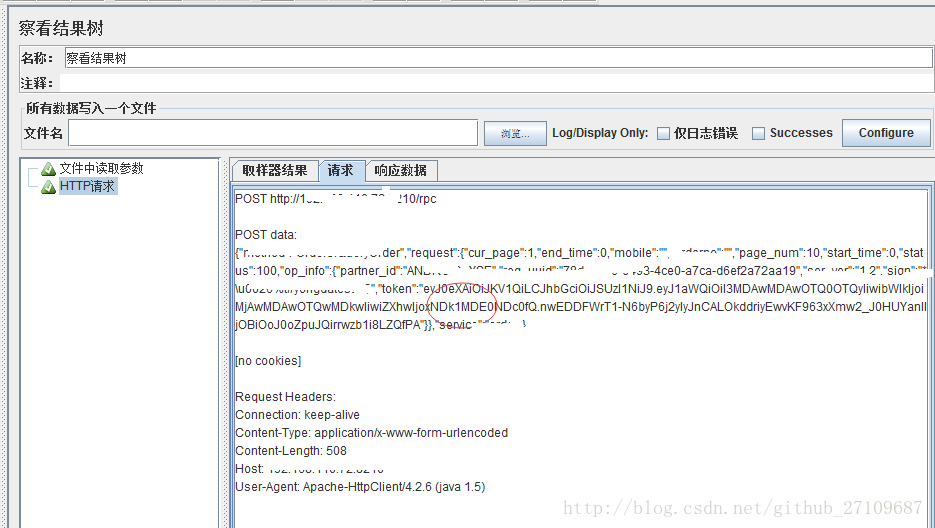Click into the 名称 field containing 察看结果树

(499, 58)
